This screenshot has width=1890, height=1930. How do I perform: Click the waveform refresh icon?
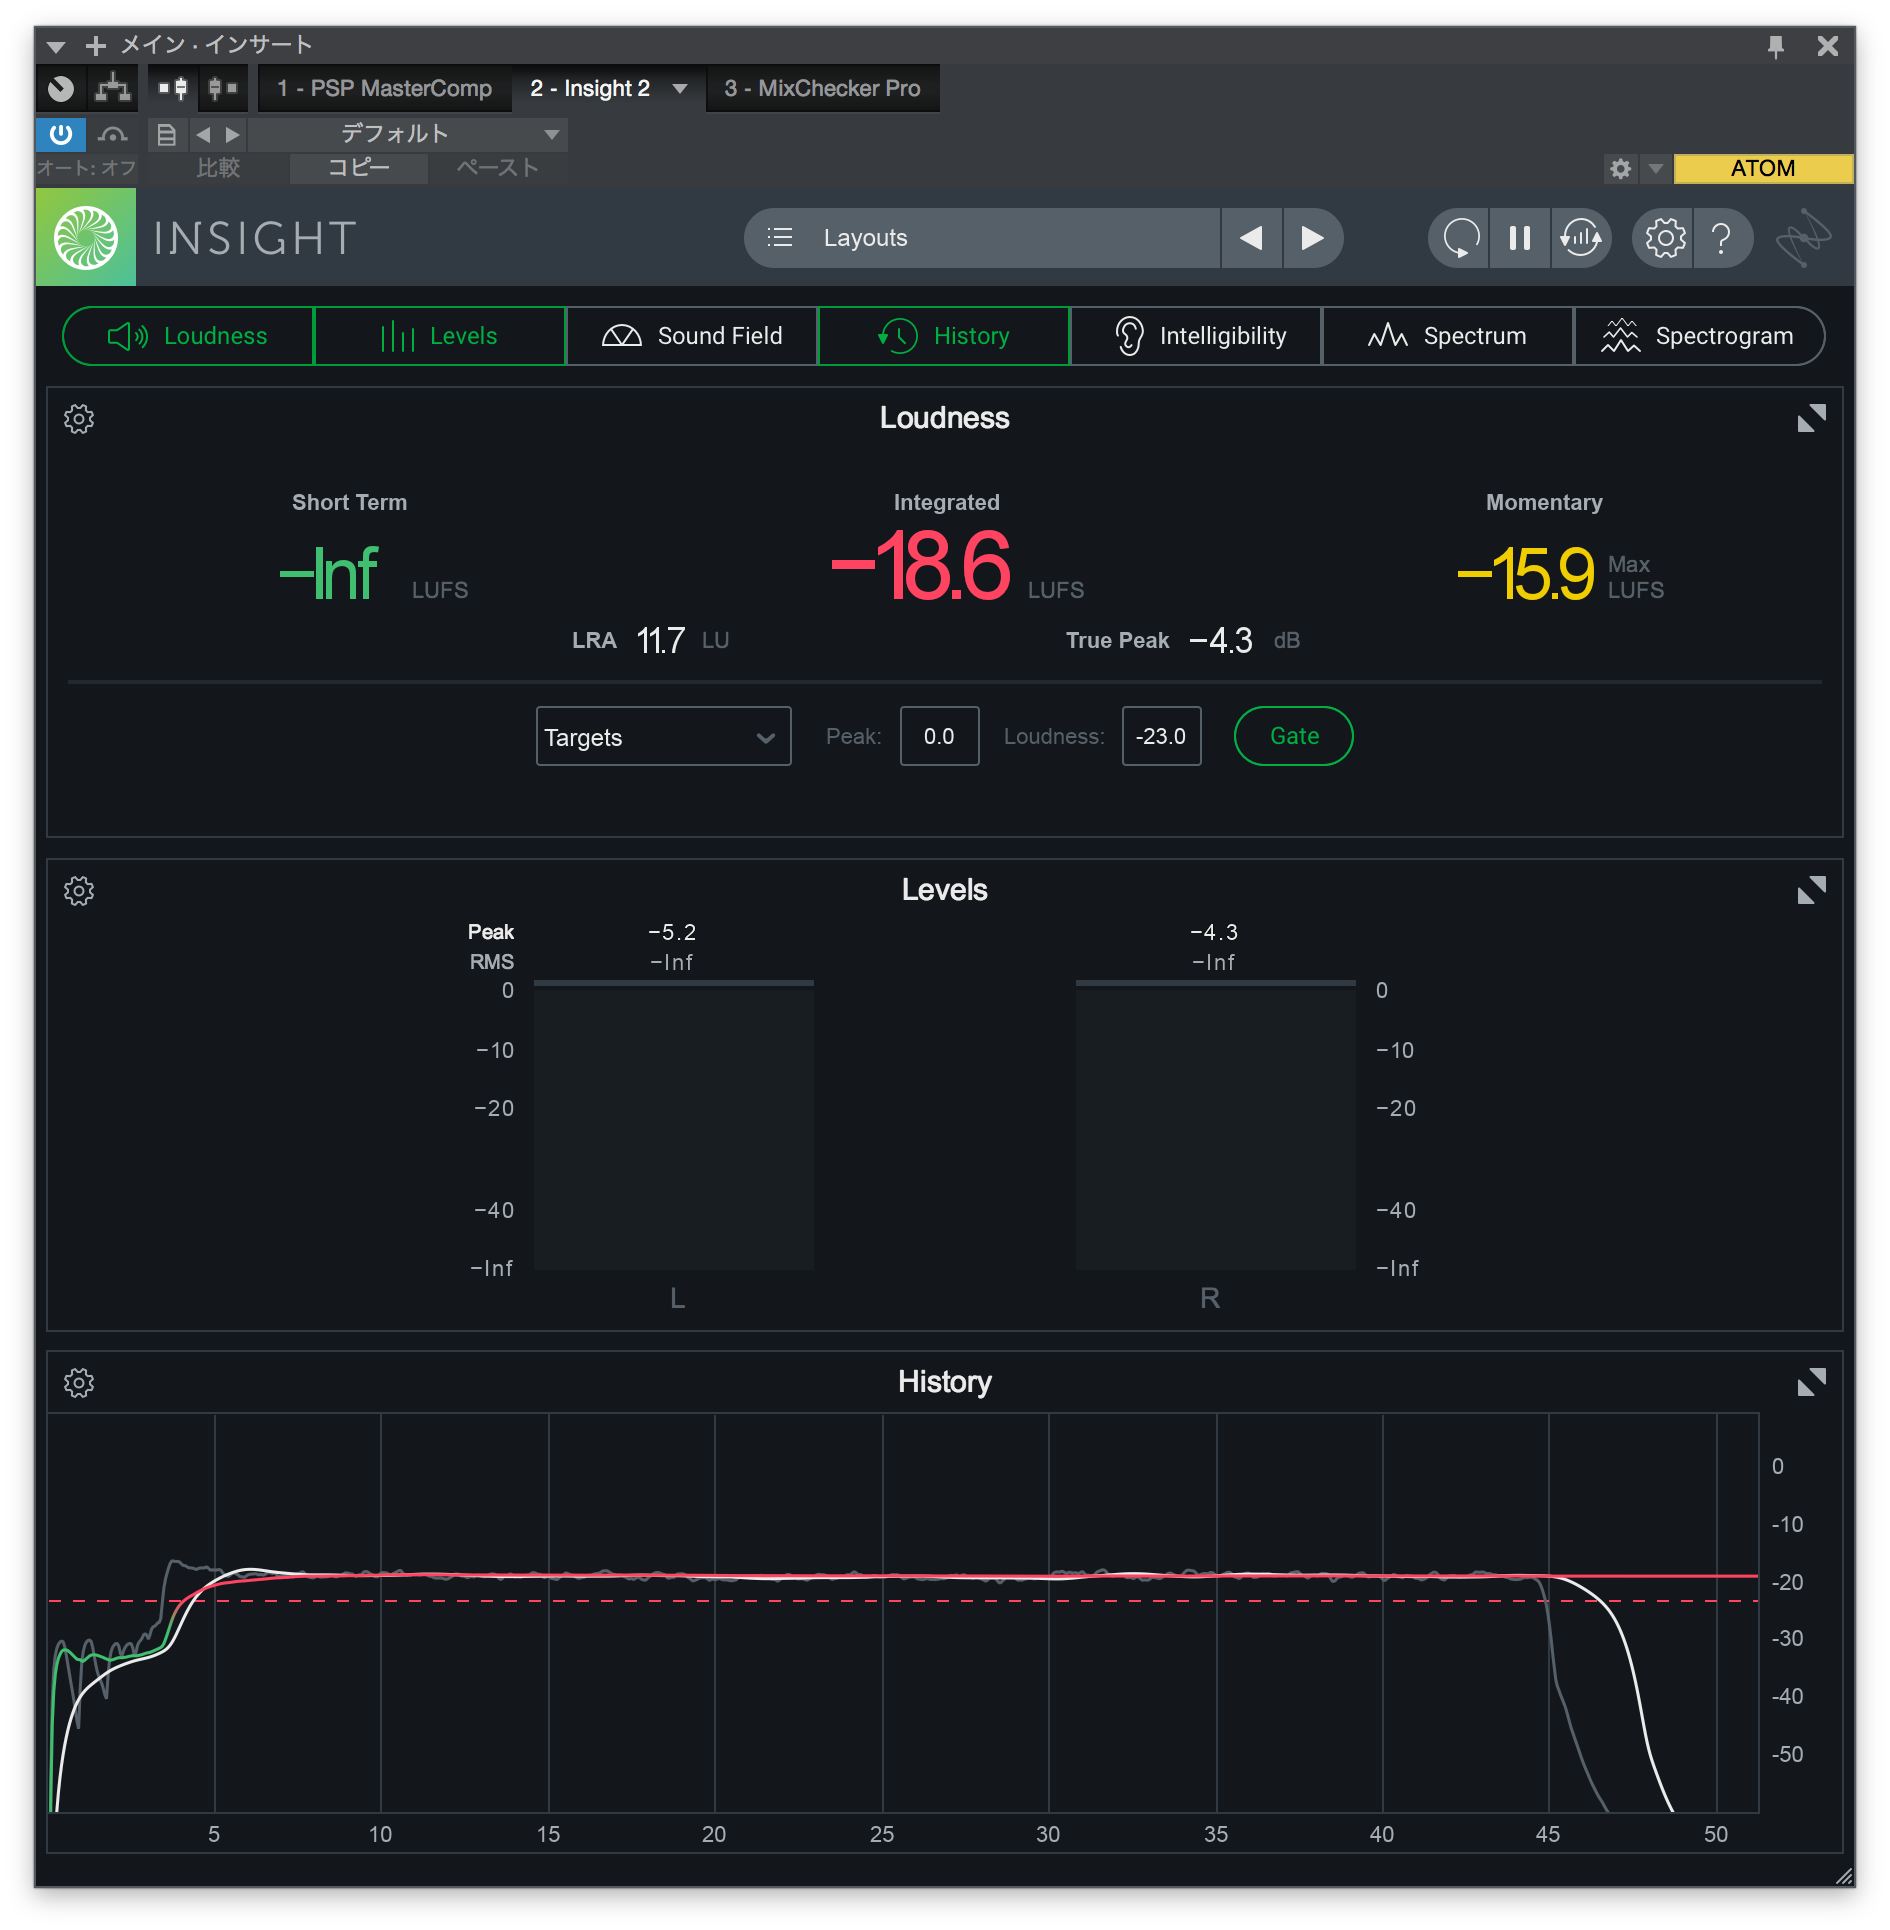point(1581,238)
